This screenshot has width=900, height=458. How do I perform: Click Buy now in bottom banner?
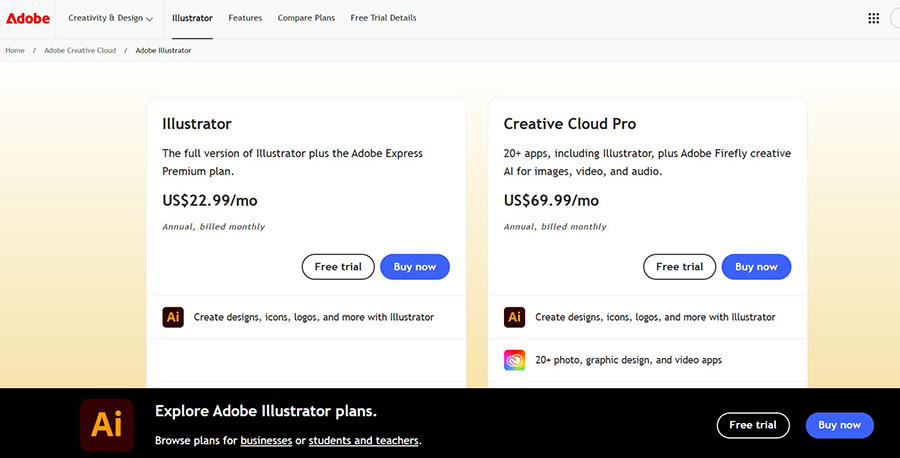(840, 425)
